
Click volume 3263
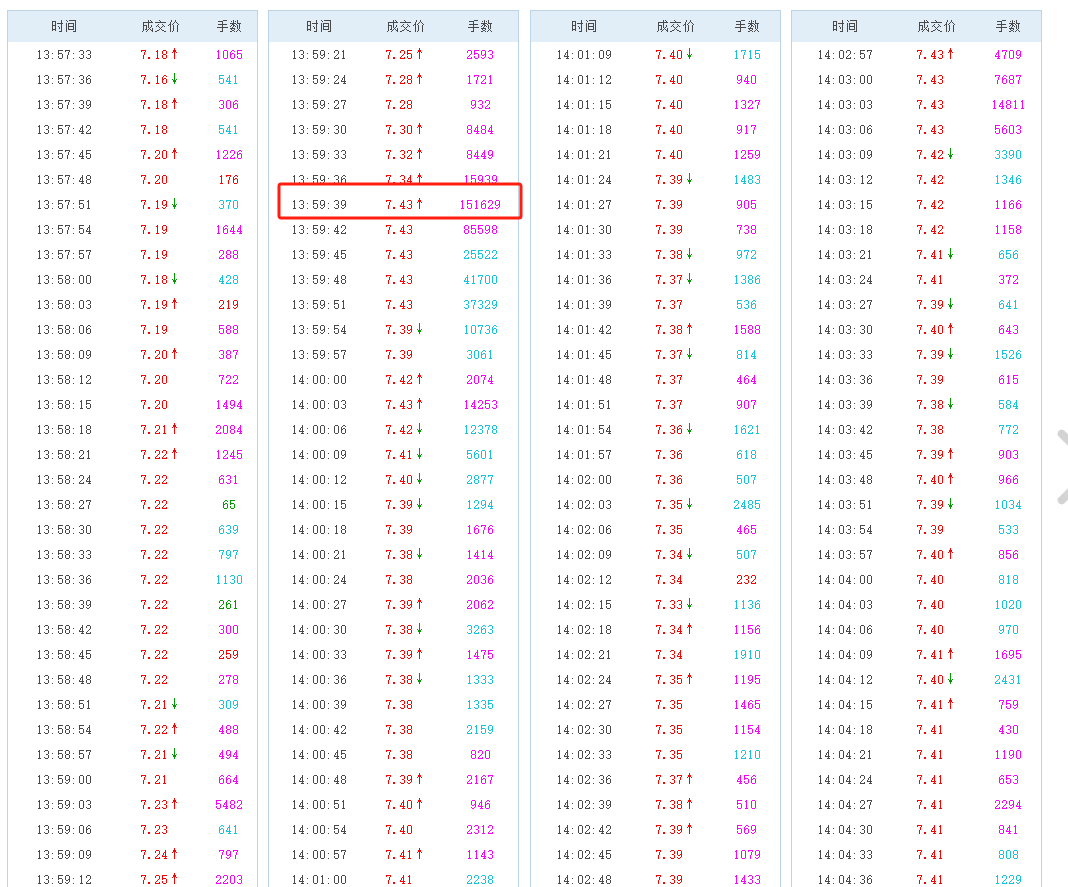coord(480,629)
